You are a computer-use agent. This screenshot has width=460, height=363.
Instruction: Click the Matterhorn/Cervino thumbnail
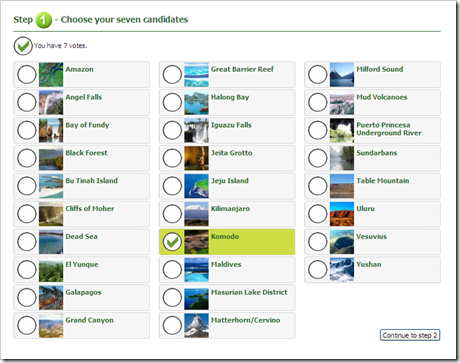coord(196,325)
